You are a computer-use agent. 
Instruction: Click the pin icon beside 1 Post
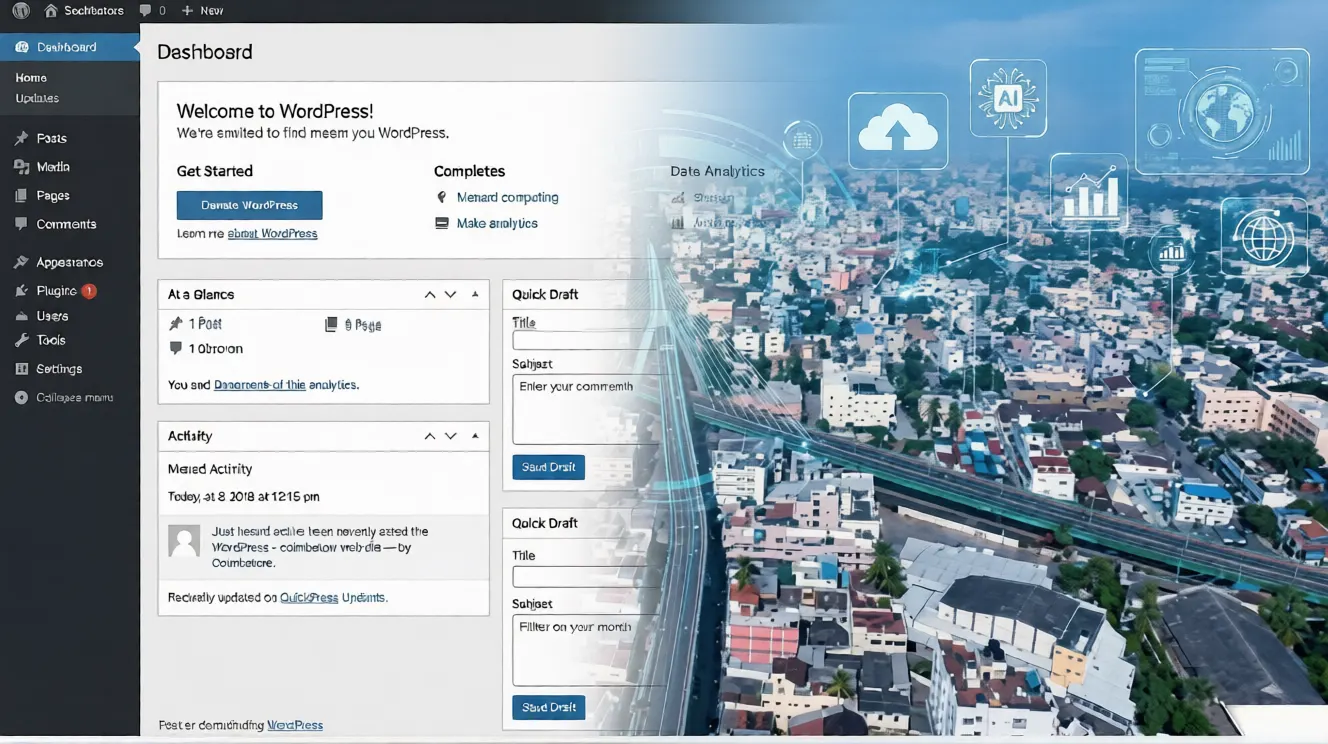coord(176,323)
